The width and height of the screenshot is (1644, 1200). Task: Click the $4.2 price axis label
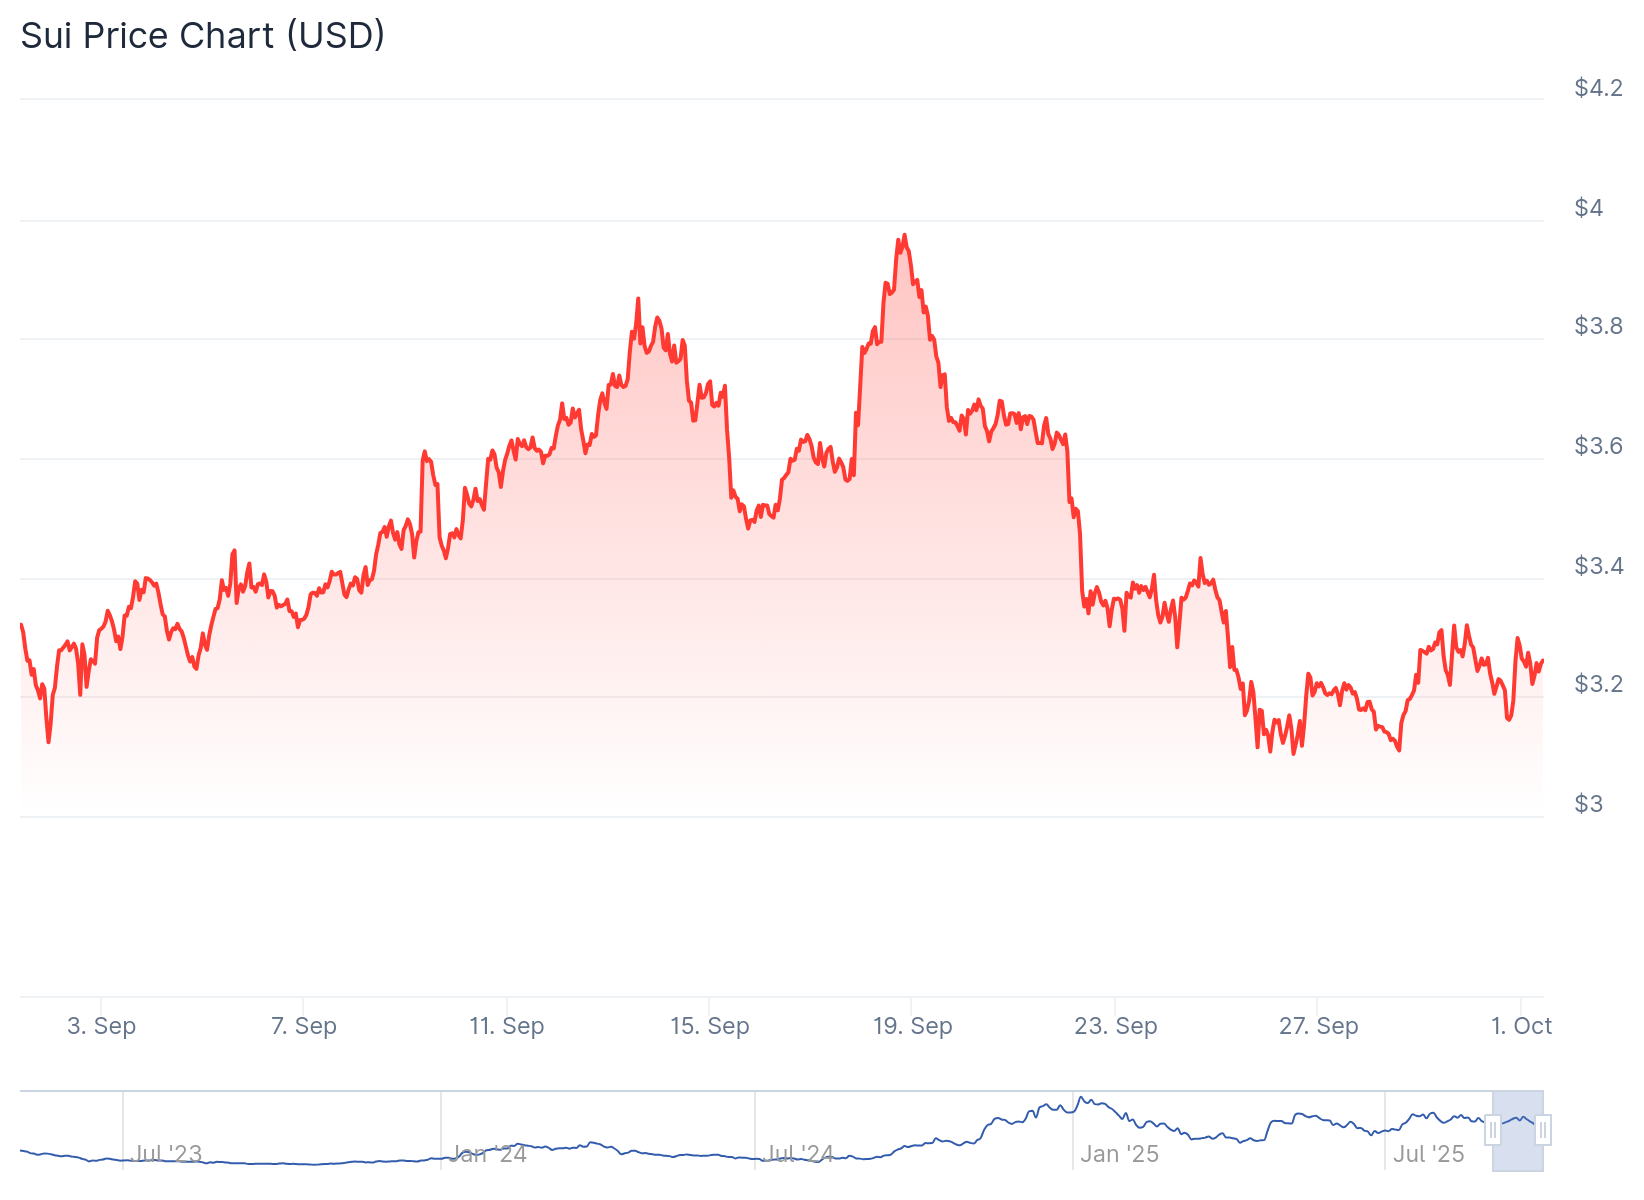(x=1598, y=88)
